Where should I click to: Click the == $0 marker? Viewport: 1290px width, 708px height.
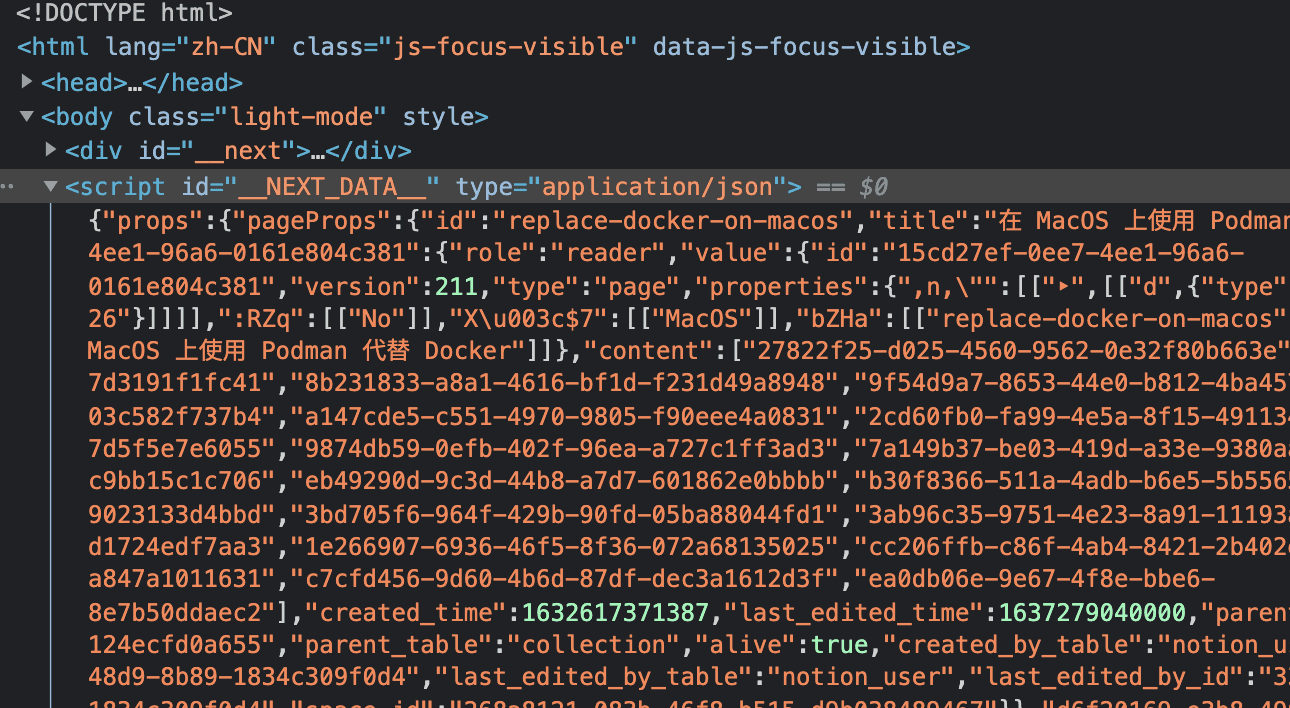[853, 186]
